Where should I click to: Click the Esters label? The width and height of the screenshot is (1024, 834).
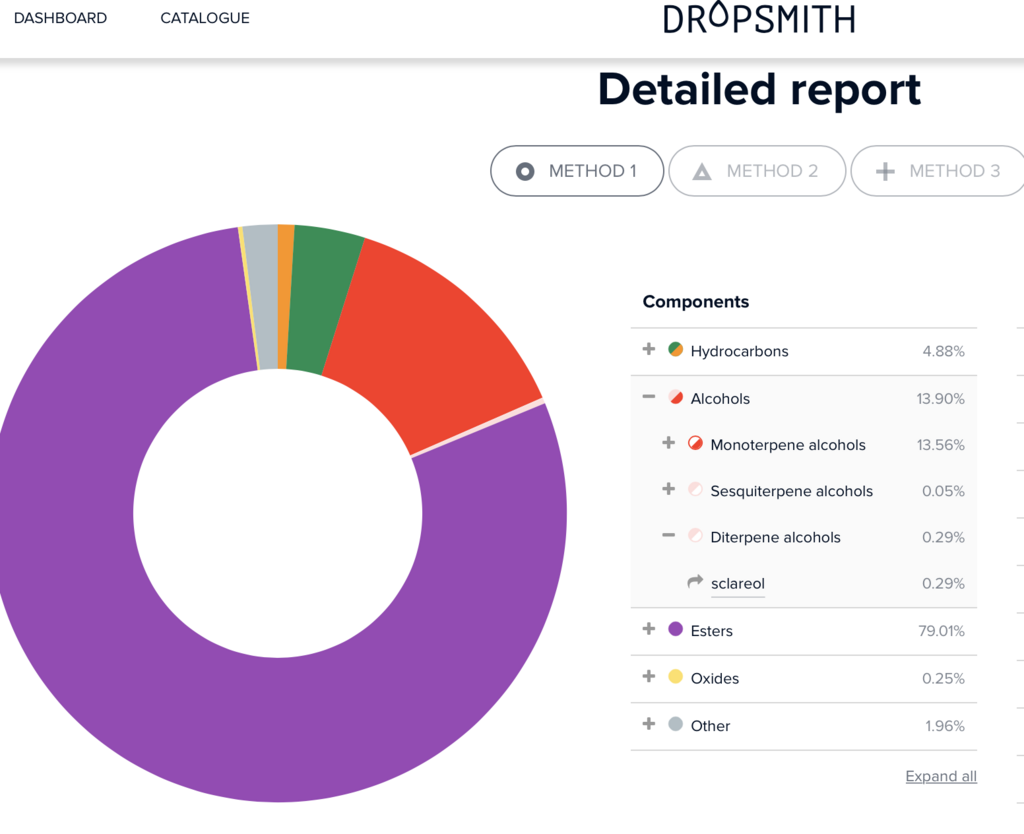click(712, 631)
